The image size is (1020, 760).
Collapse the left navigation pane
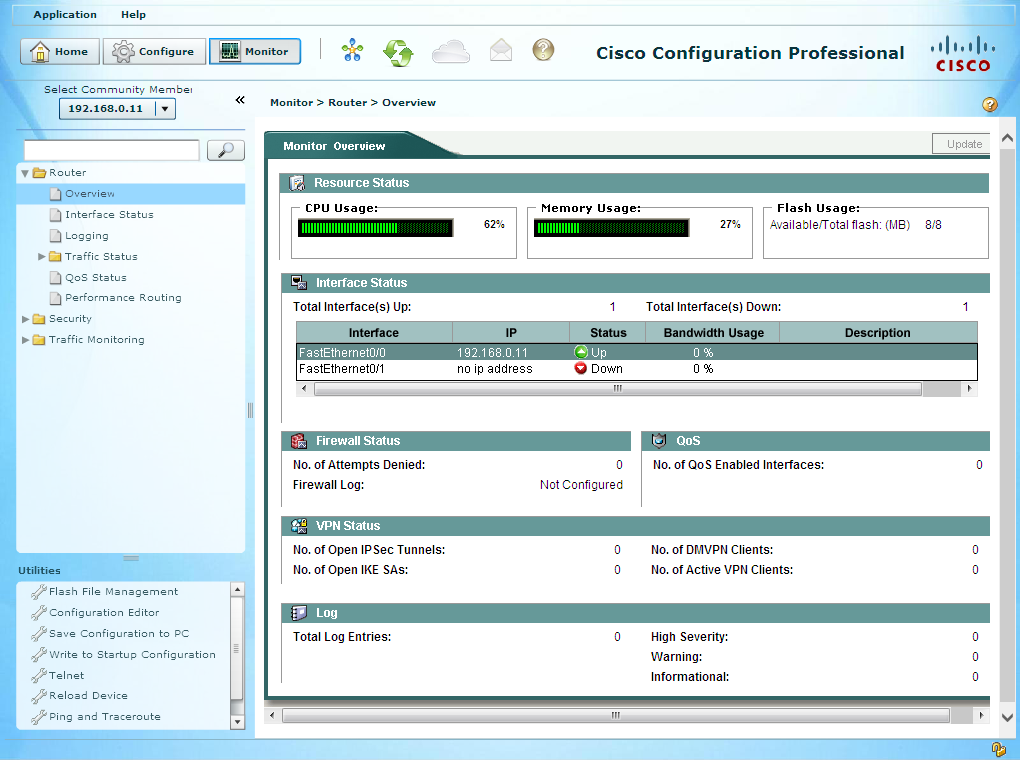(240, 100)
